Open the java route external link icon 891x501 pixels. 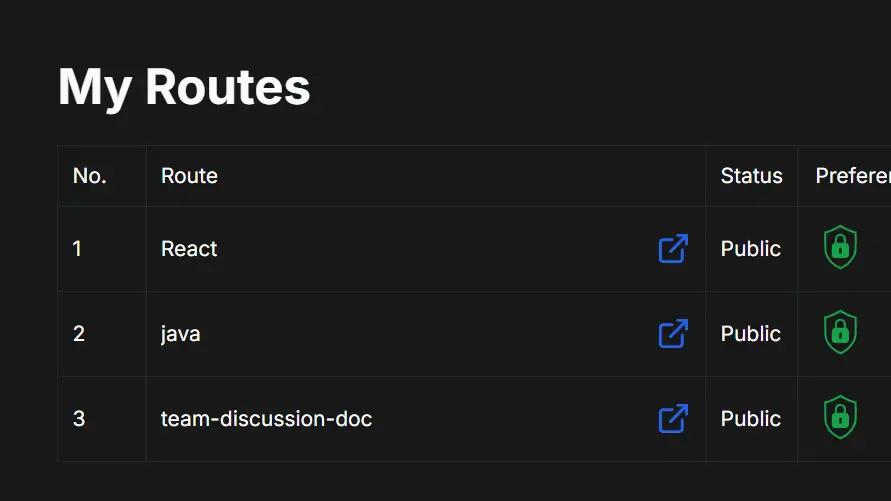point(673,334)
